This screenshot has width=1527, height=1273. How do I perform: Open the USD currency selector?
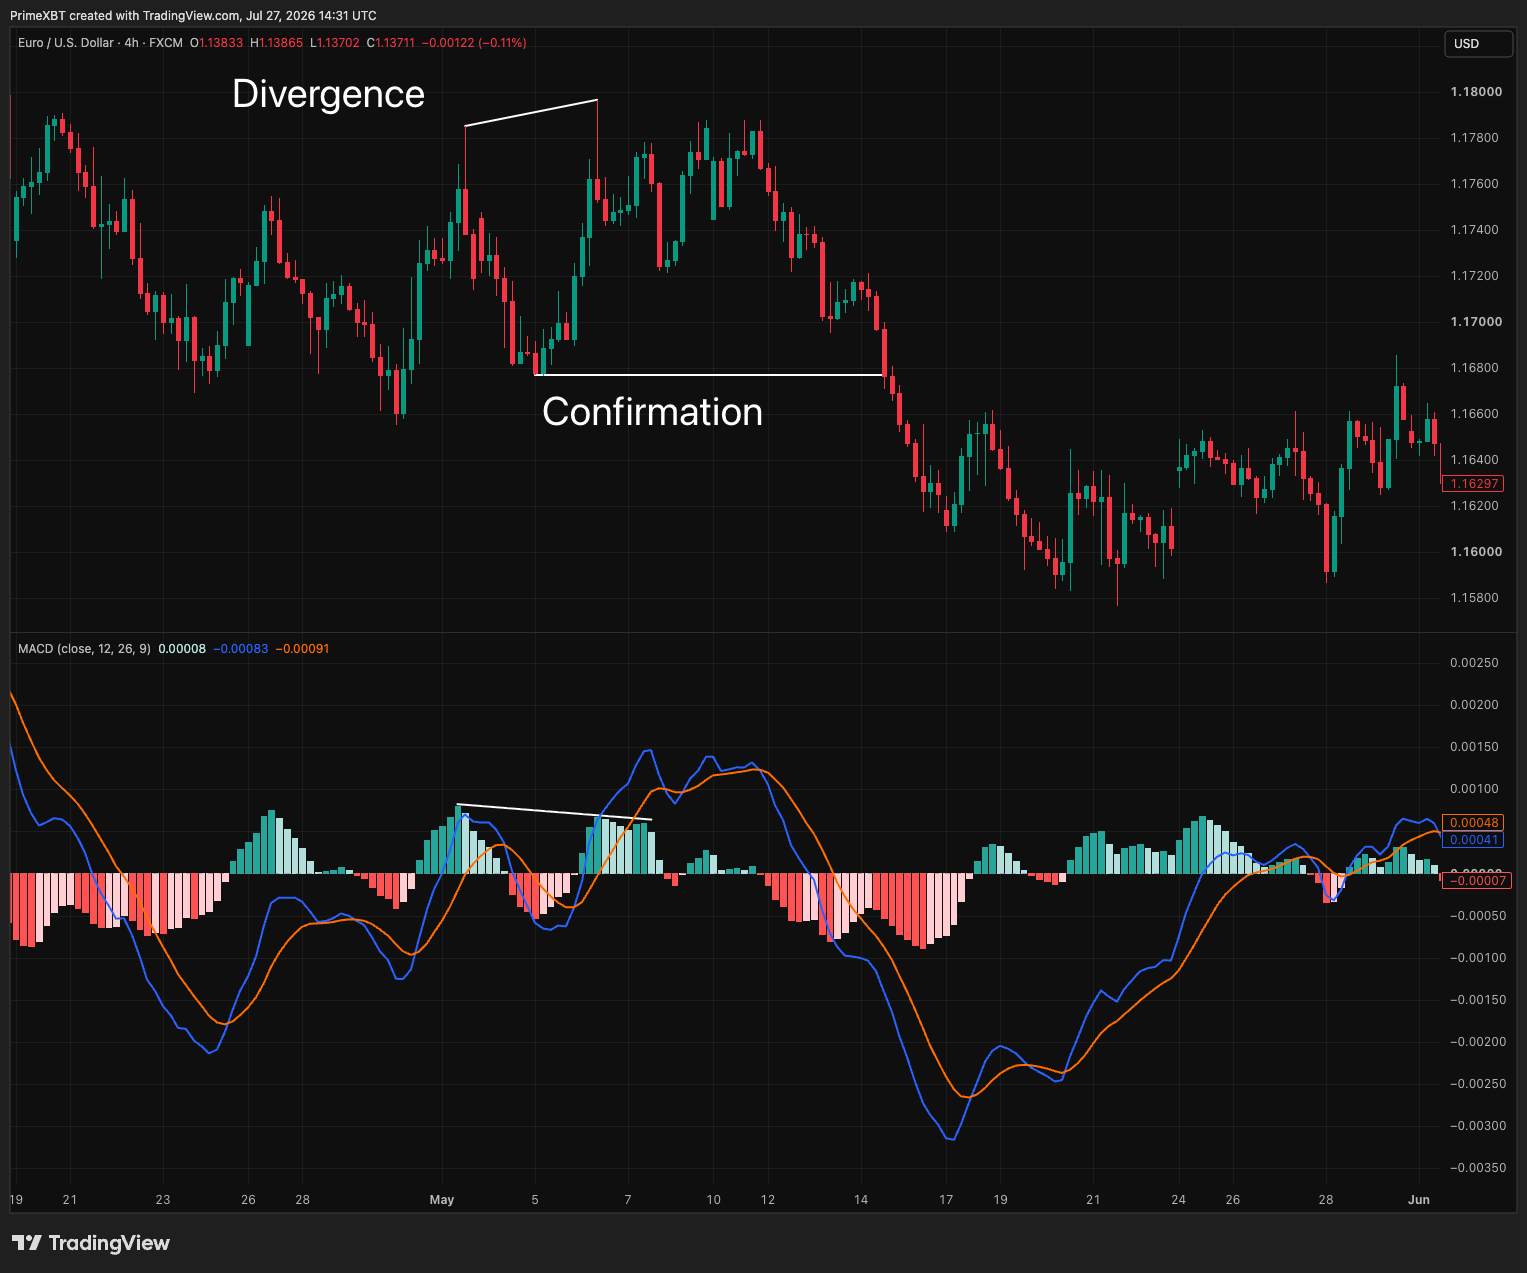(1479, 43)
